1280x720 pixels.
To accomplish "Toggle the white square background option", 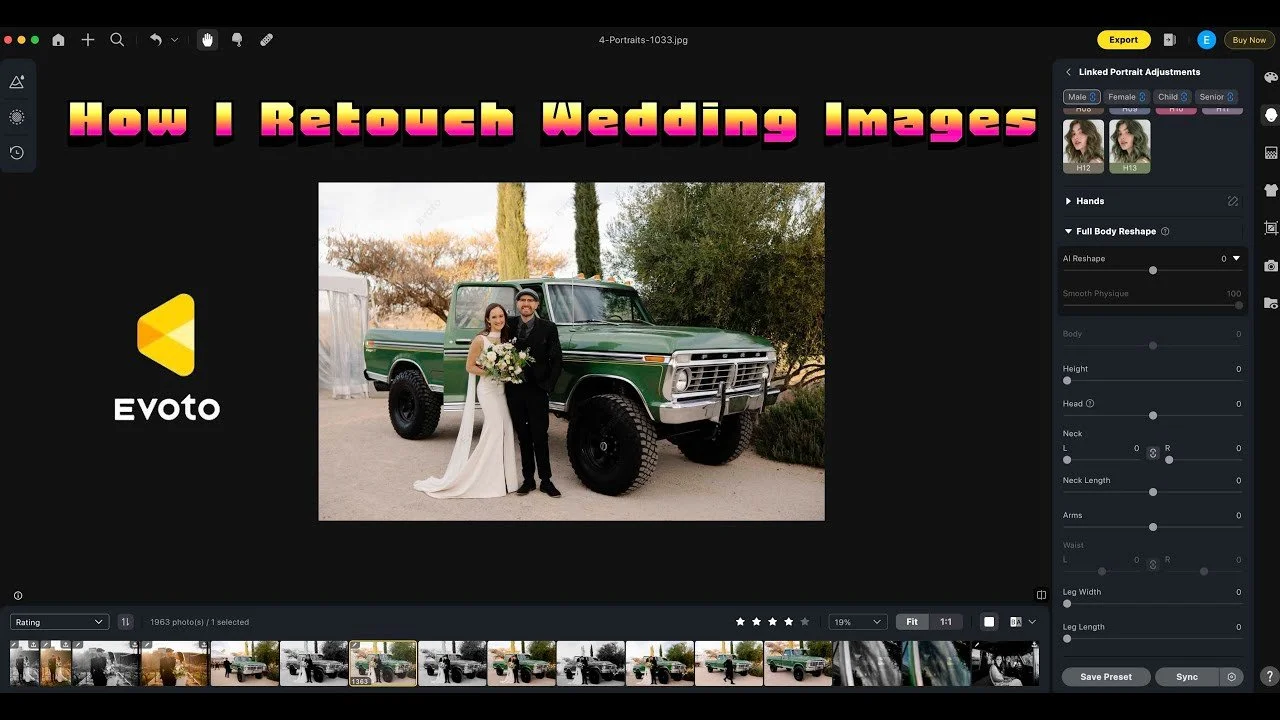I will (989, 622).
